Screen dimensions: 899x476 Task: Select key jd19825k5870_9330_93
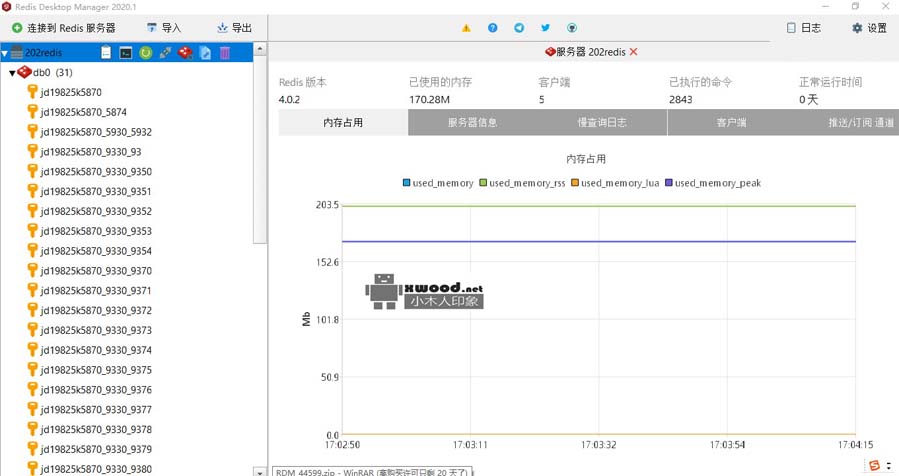(x=91, y=152)
